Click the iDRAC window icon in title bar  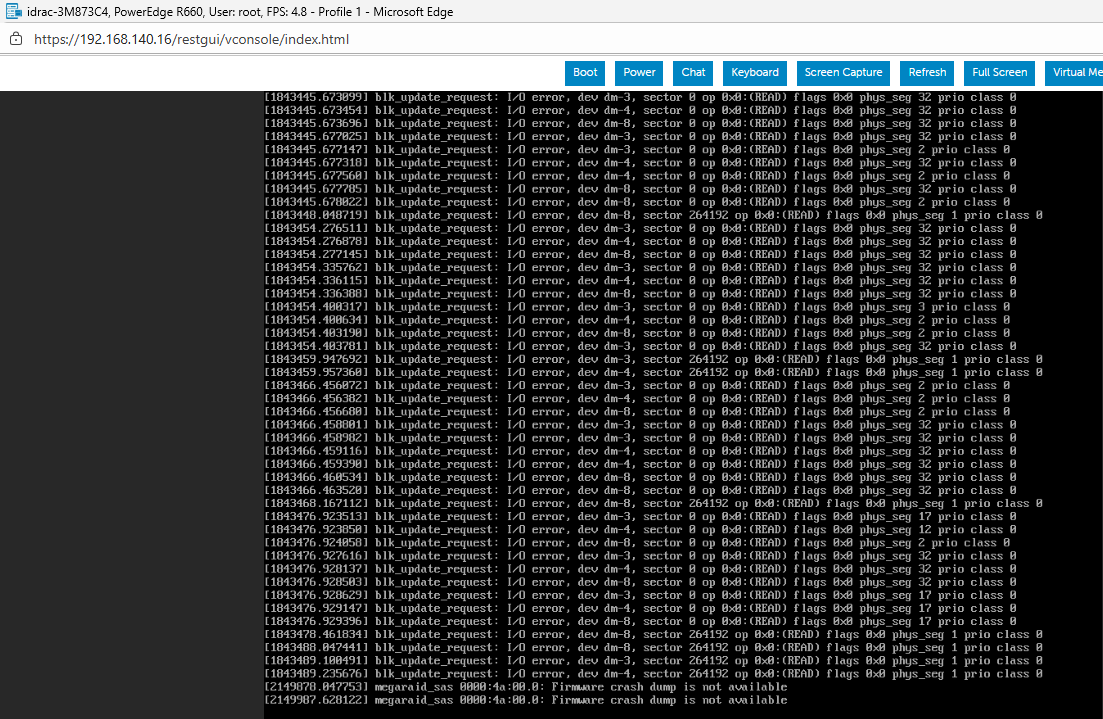pyautogui.click(x=12, y=12)
